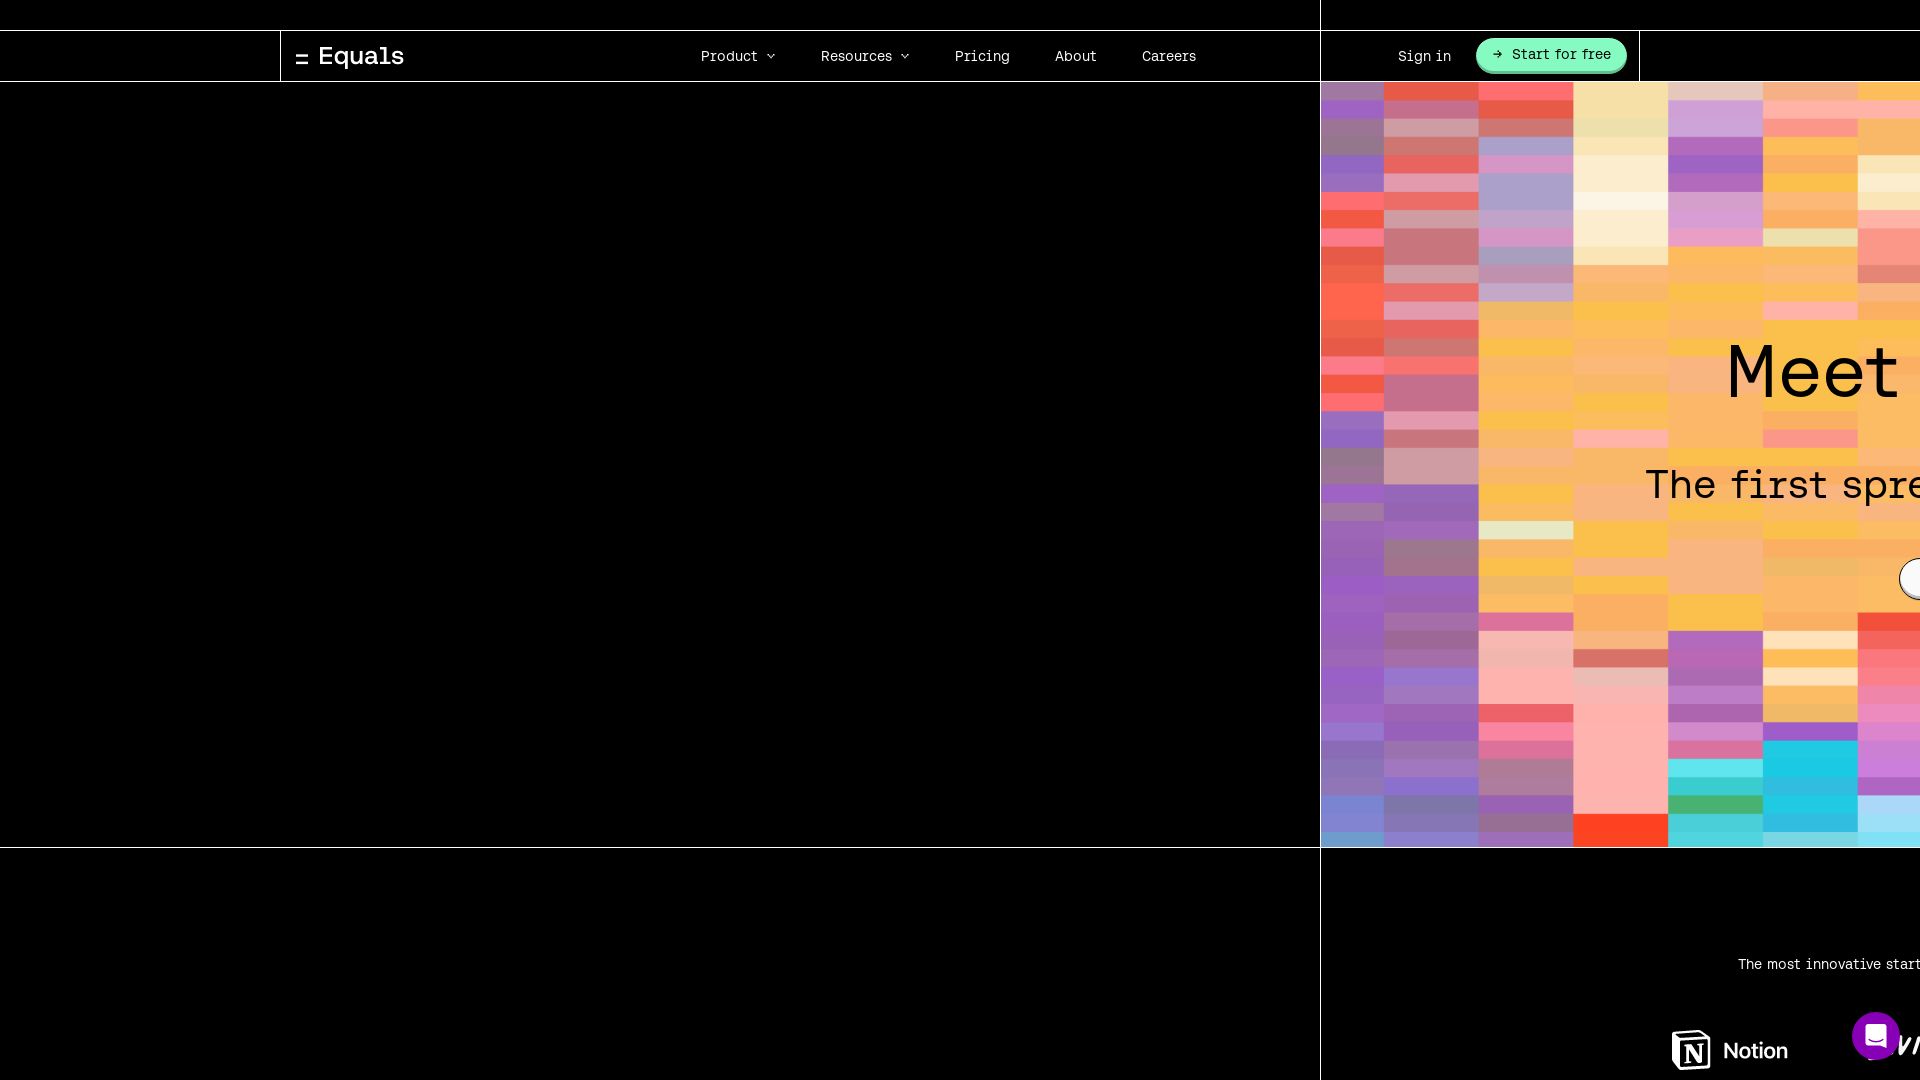Click the Careers navigation item
The width and height of the screenshot is (1920, 1080).
click(1168, 56)
